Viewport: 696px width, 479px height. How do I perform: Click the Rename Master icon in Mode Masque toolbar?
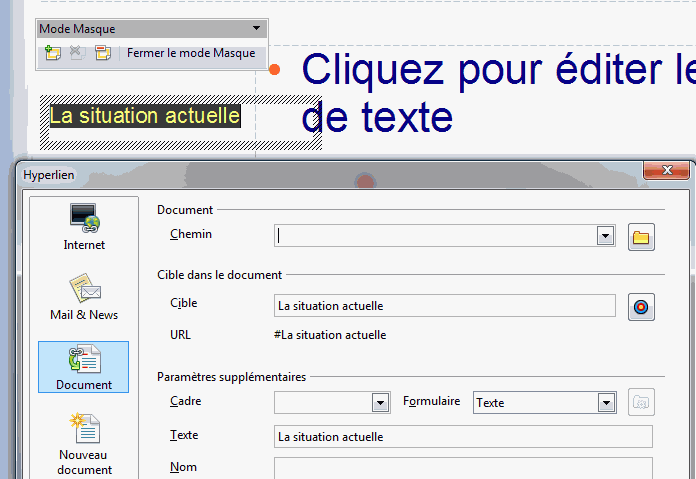[x=103, y=53]
